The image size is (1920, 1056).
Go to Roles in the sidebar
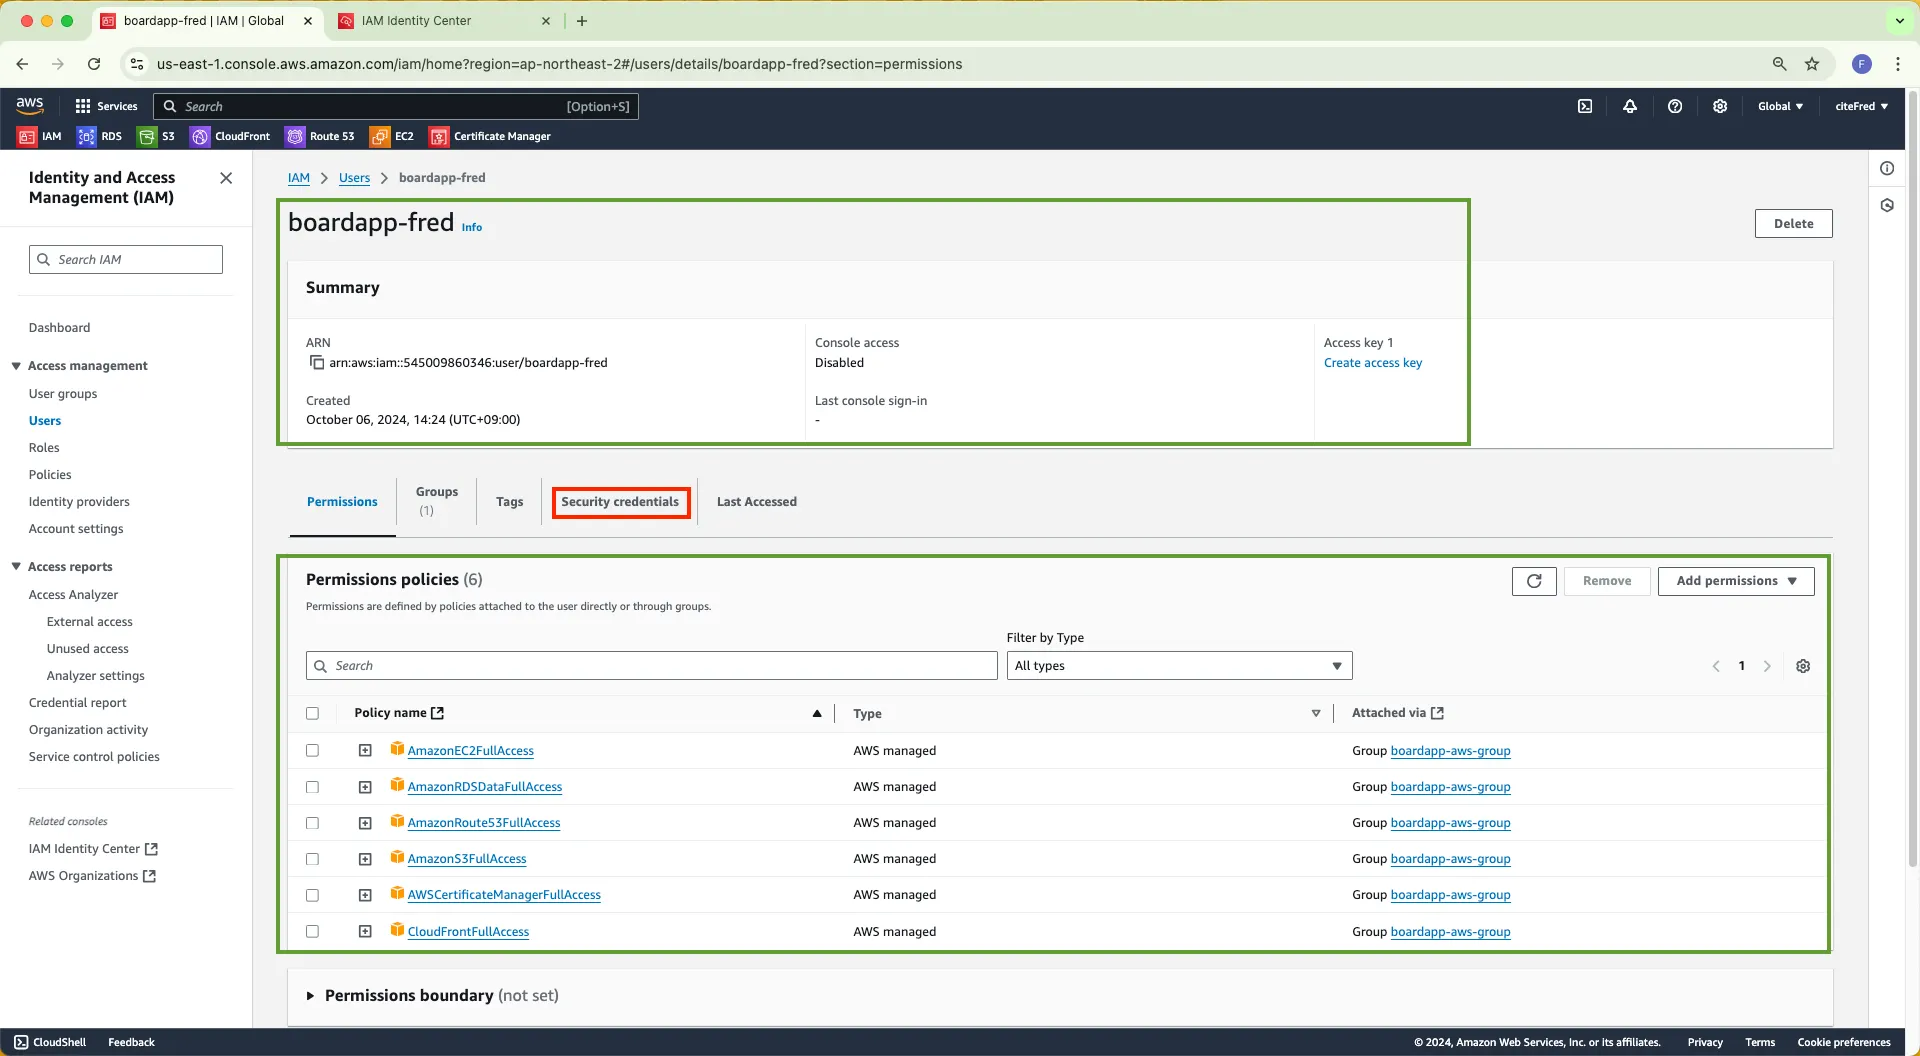pyautogui.click(x=44, y=448)
